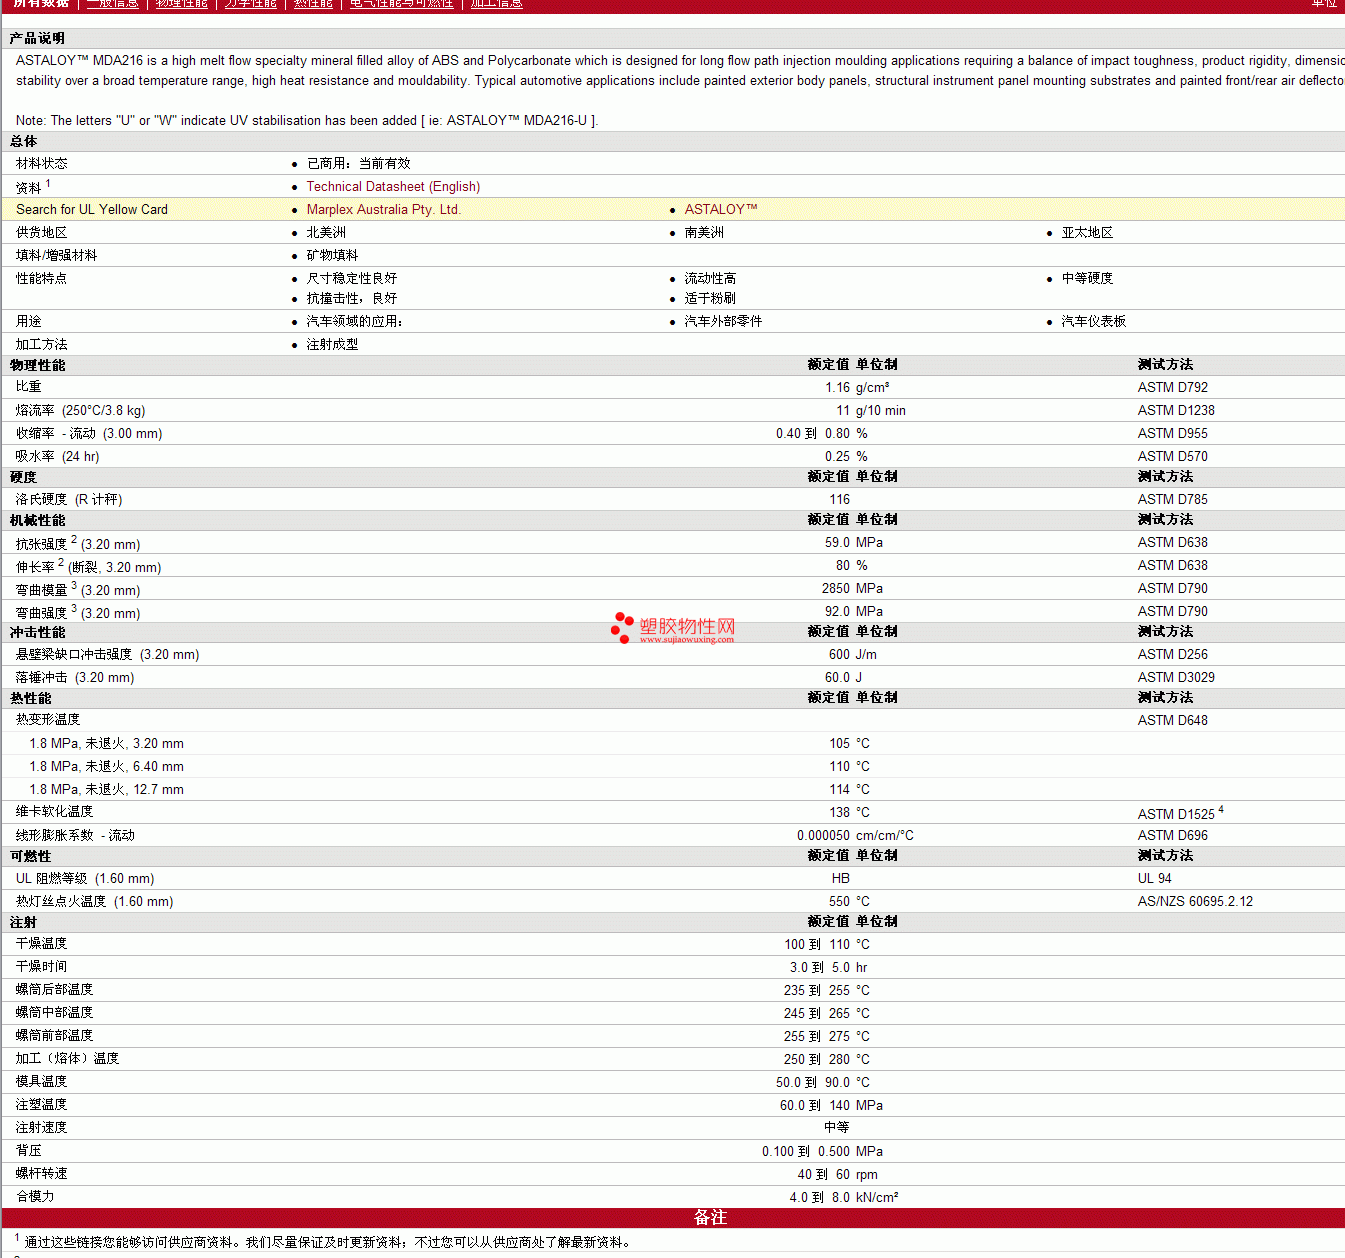
Task: Click the 模具温度 row label
Action: pos(41,1082)
